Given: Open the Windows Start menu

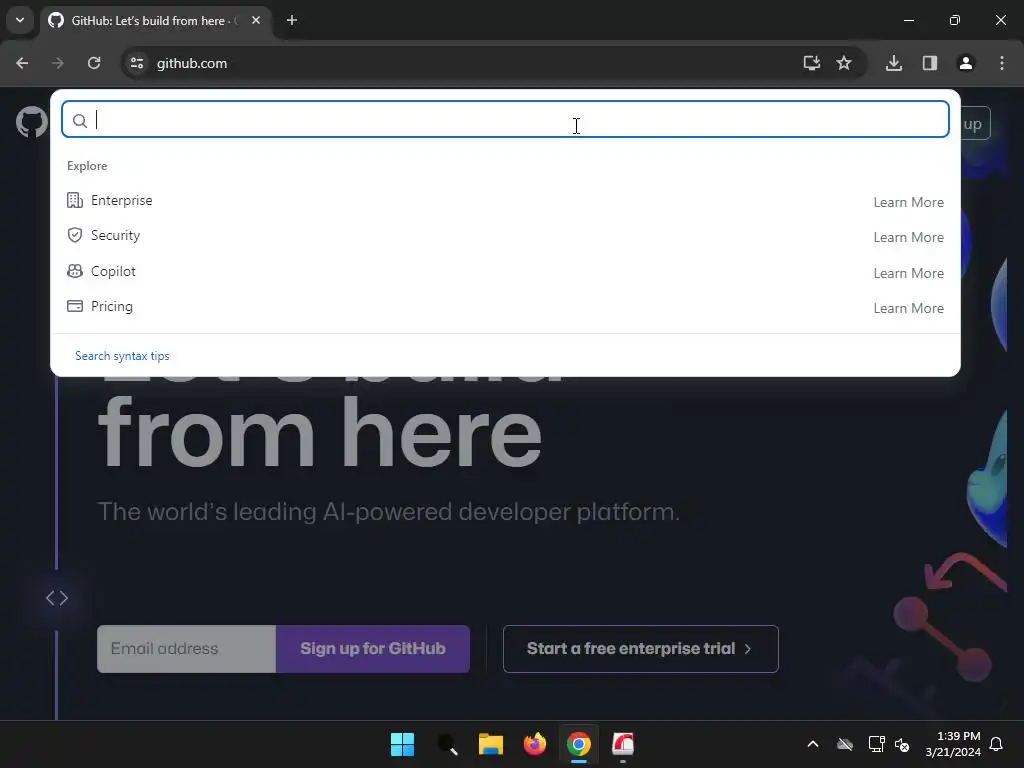Looking at the screenshot, I should [x=402, y=744].
